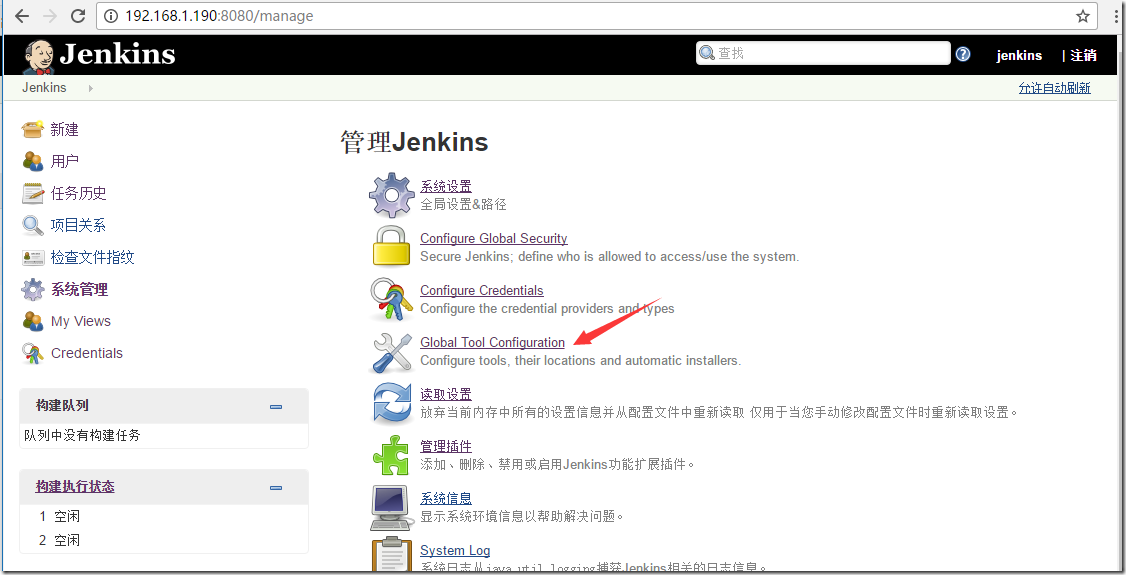Open Configure Global Security link
This screenshot has width=1126, height=575.
493,238
